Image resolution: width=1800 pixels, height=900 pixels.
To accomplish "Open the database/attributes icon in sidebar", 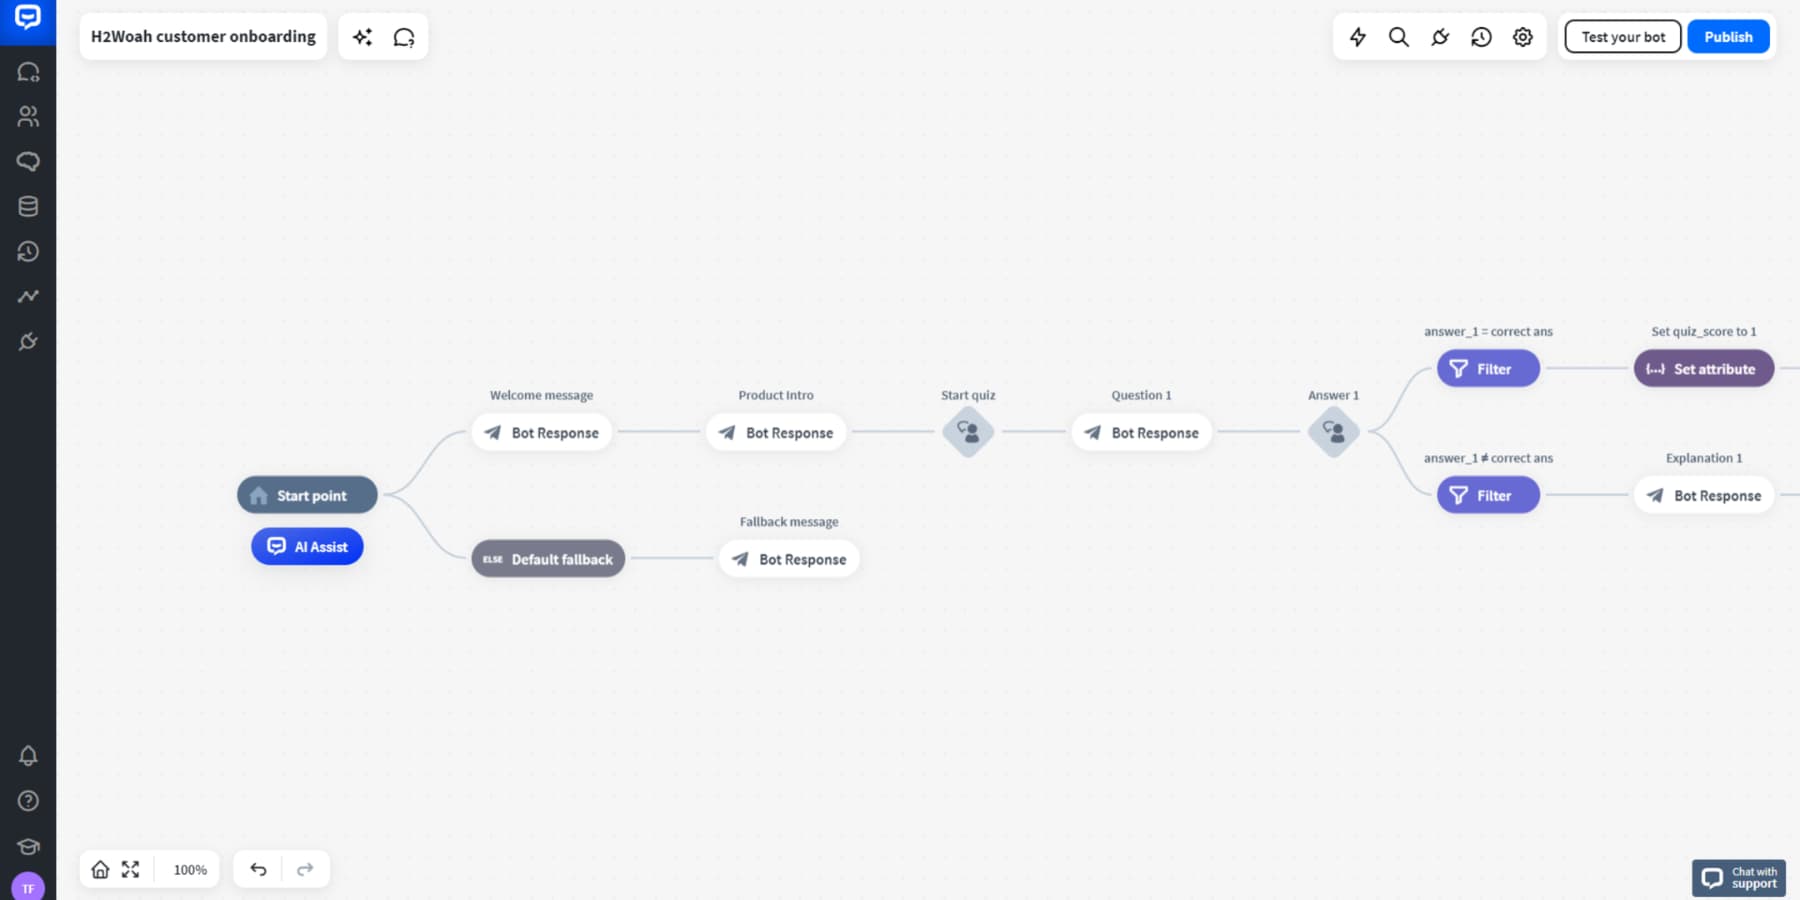I will pyautogui.click(x=28, y=206).
